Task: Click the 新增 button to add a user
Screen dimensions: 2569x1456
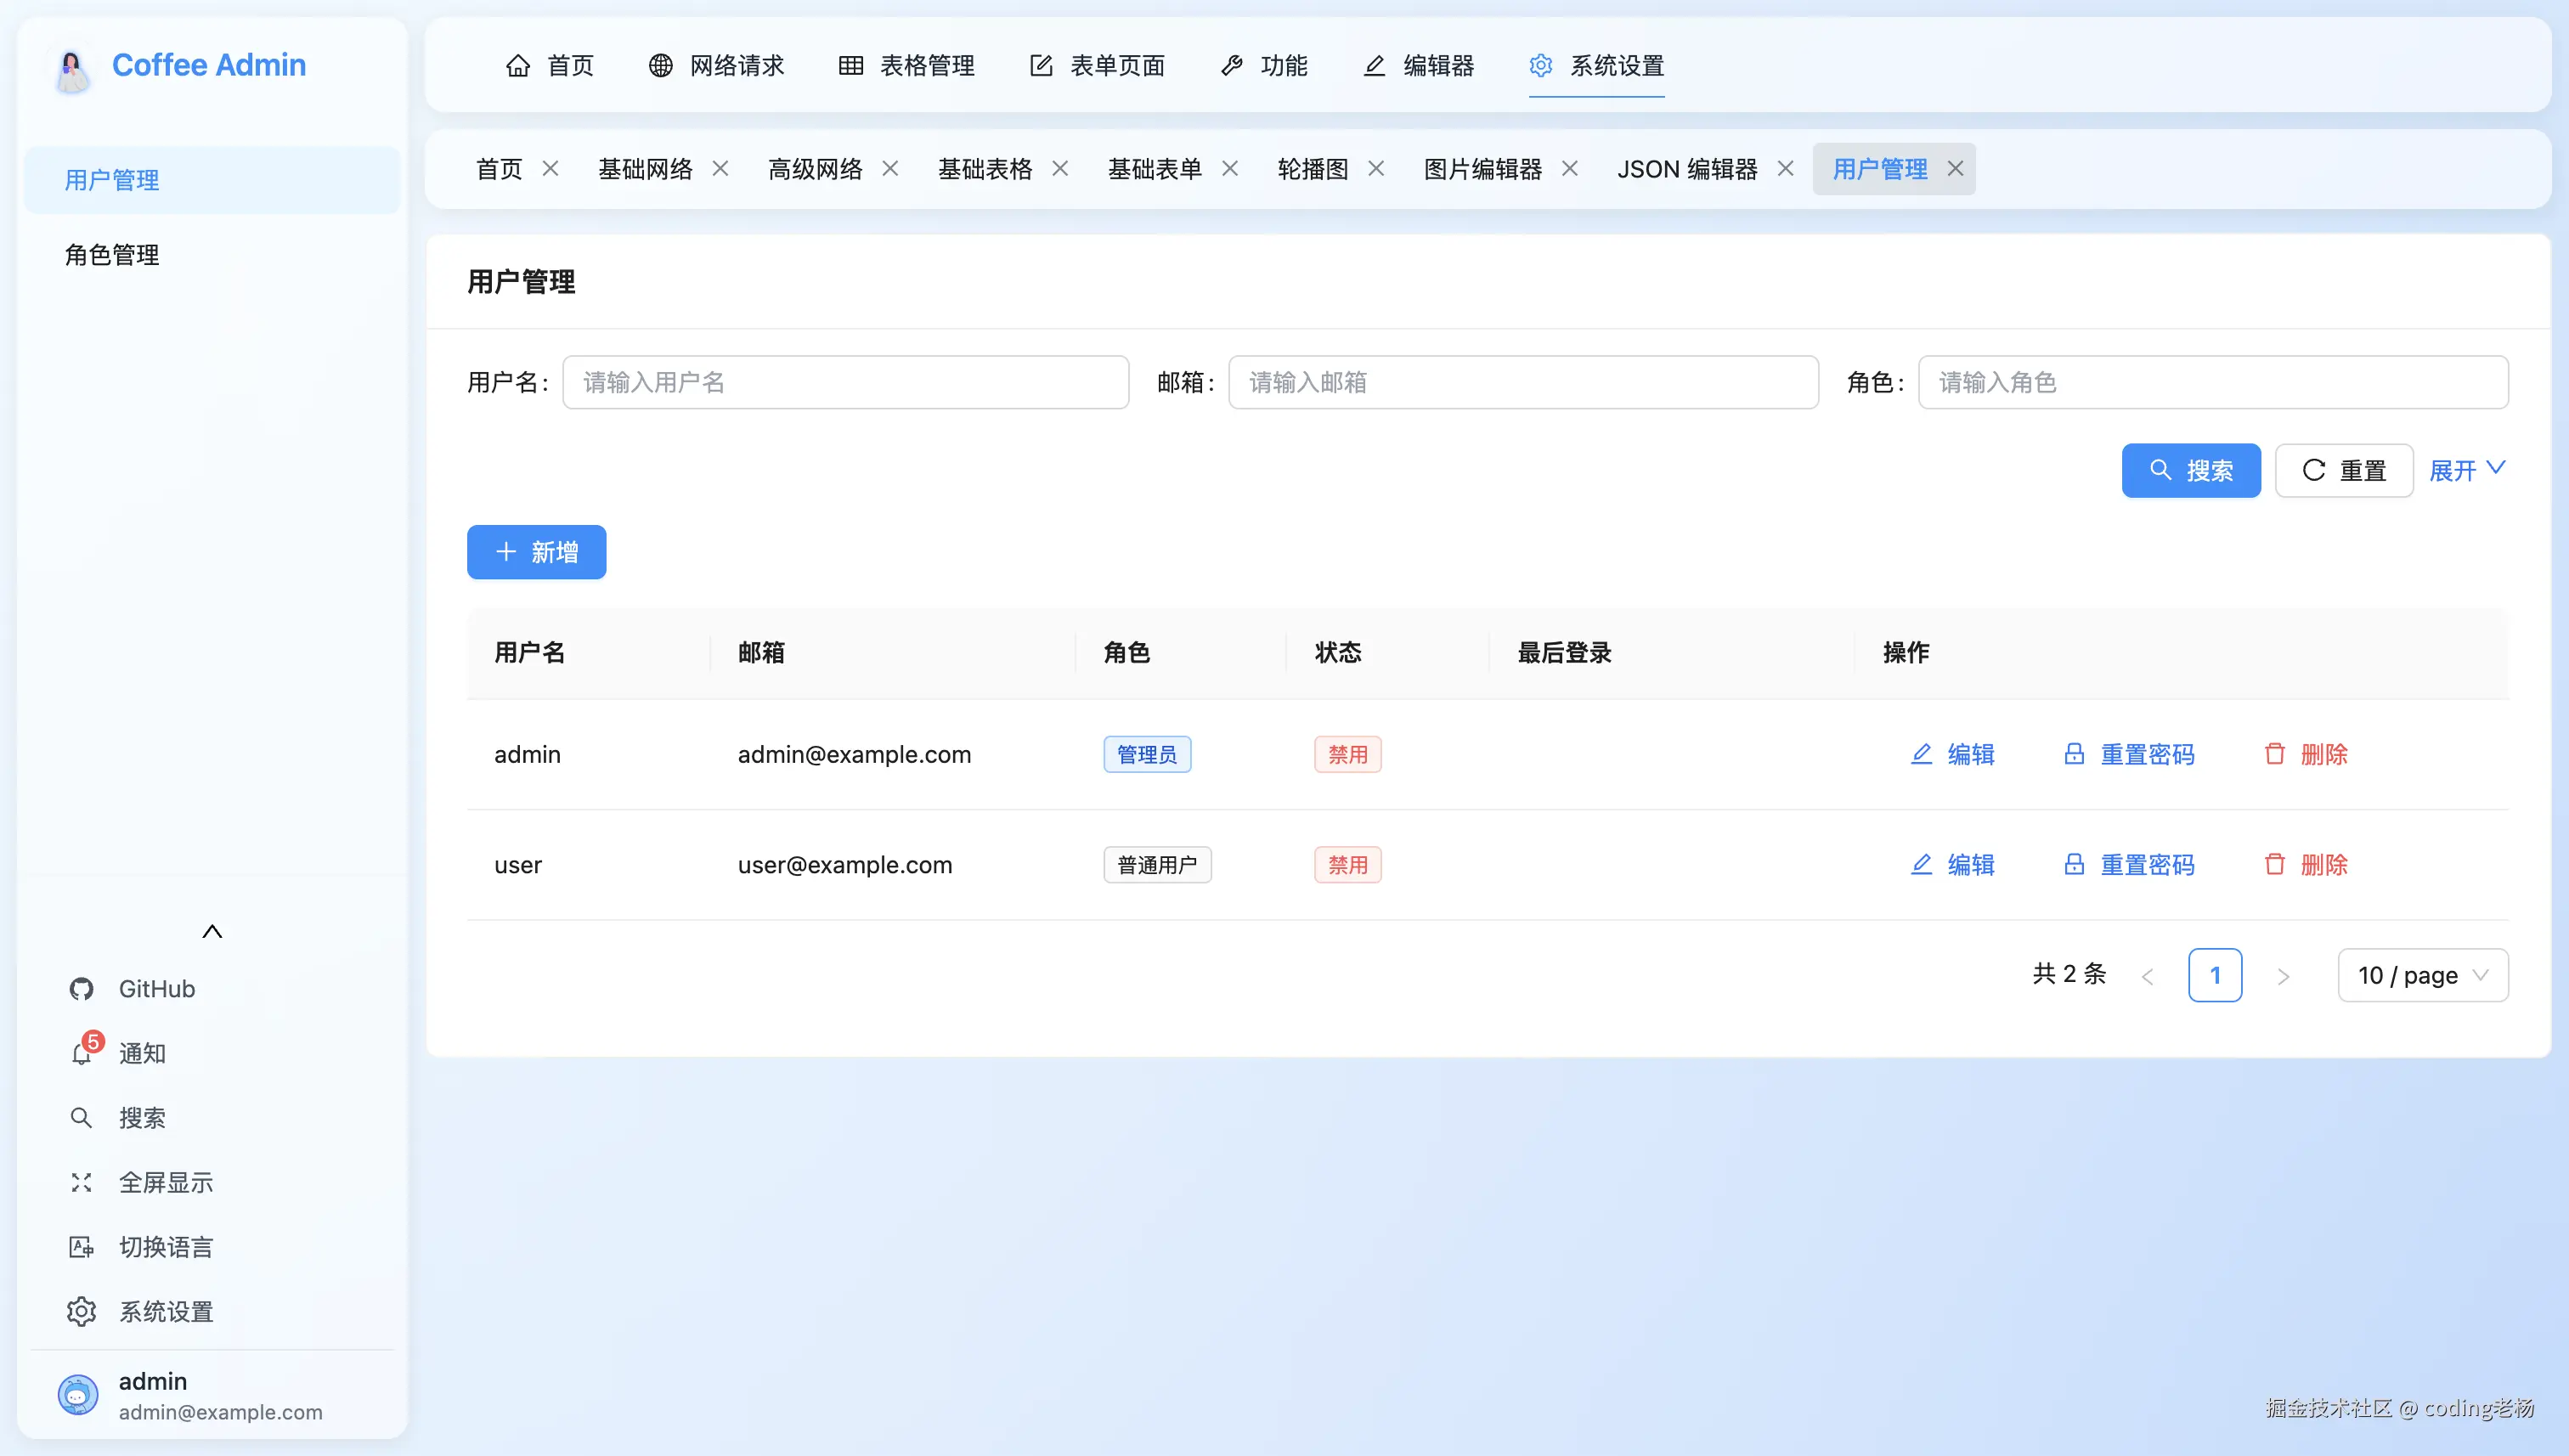Action: 536,552
